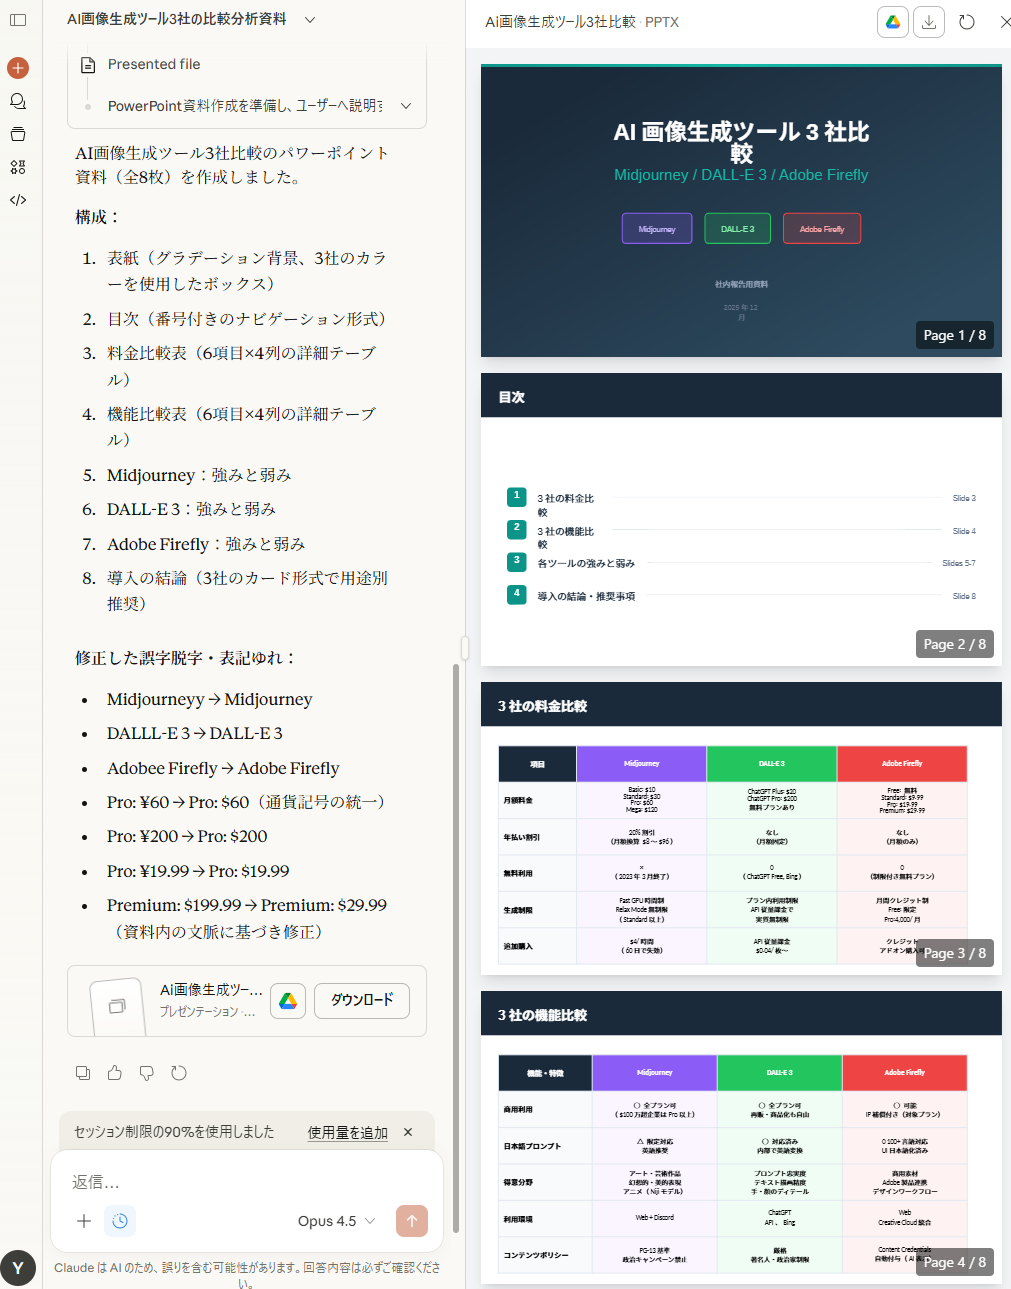Screen dimensions: 1011x1289
Task: Toggle the sidebar panel icon
Action: pos(18,20)
